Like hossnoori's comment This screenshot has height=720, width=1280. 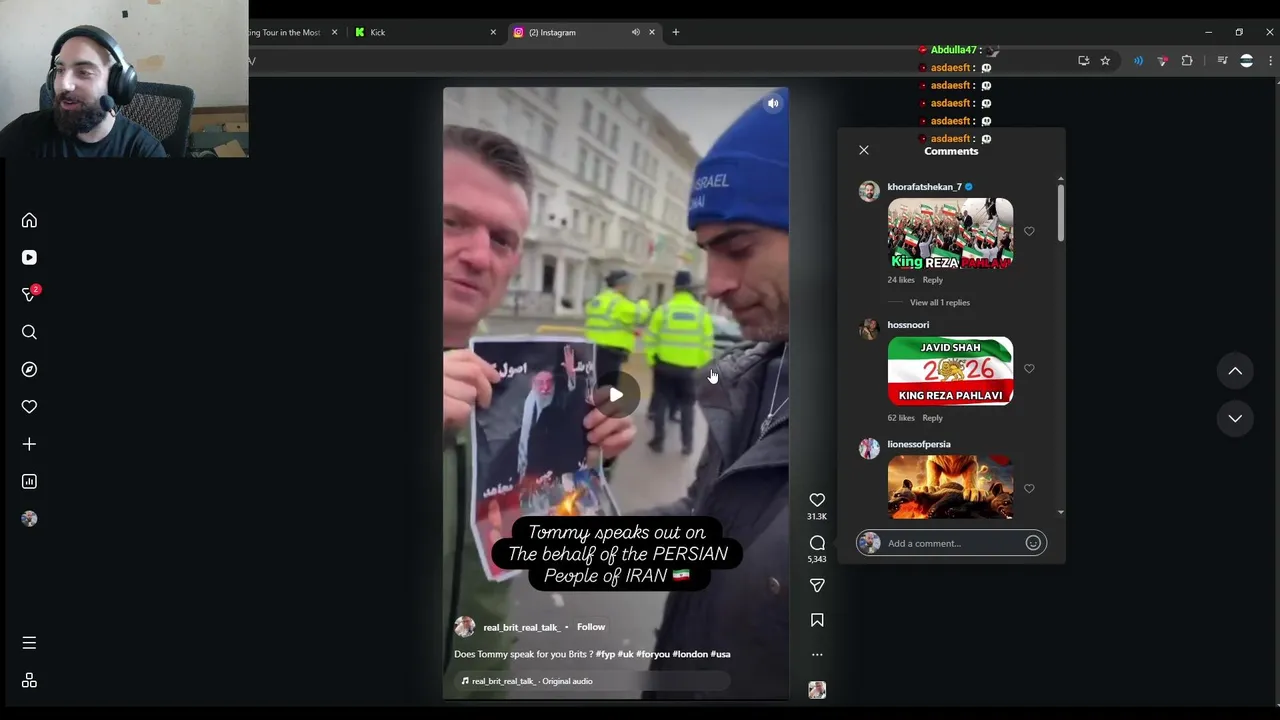point(1029,369)
